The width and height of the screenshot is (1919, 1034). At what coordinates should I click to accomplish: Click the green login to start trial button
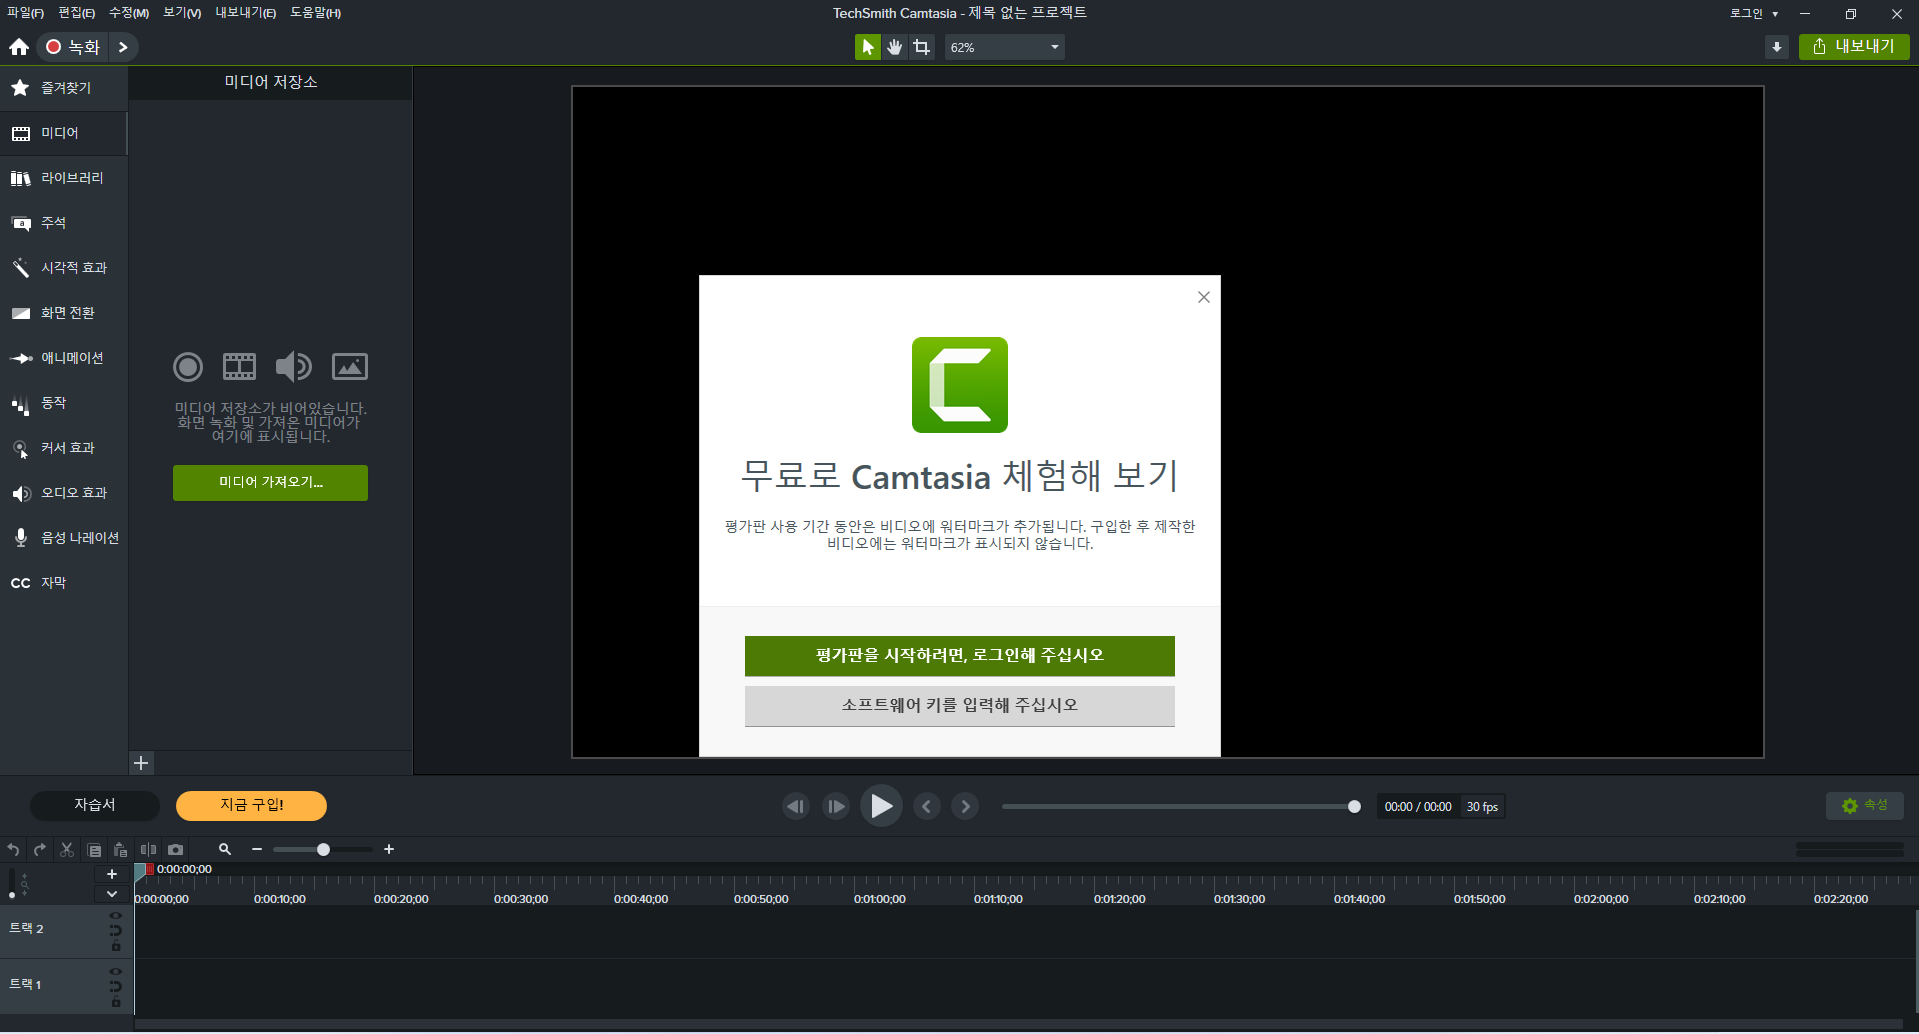click(960, 656)
